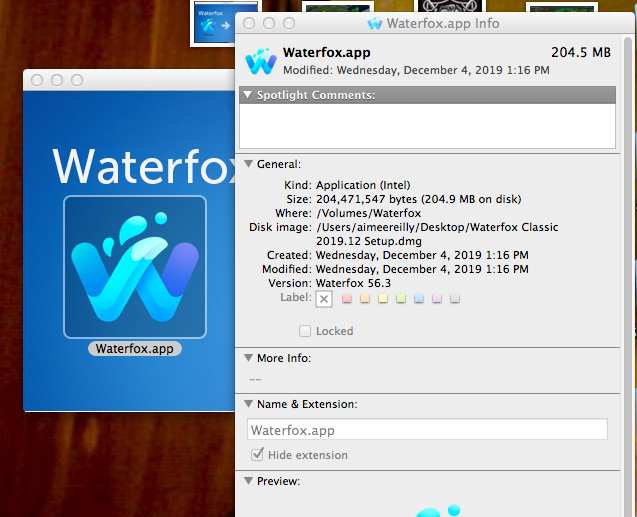This screenshot has width=637, height=517.
Task: Apply the blue label color
Action: (x=419, y=299)
